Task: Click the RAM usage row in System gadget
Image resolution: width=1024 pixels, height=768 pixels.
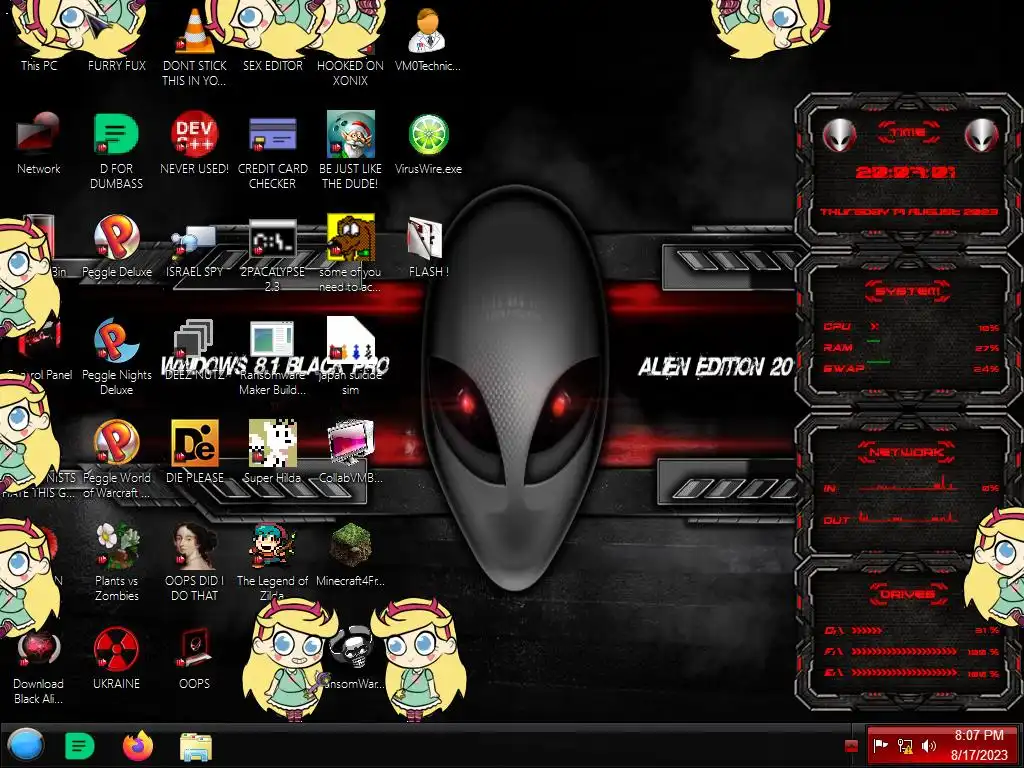Action: click(x=911, y=347)
